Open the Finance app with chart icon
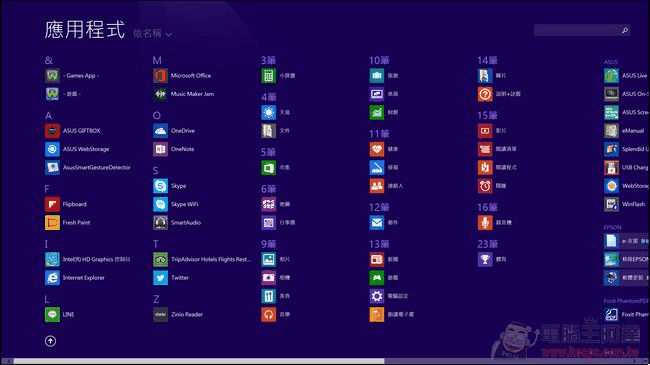The image size is (650, 365). (377, 112)
